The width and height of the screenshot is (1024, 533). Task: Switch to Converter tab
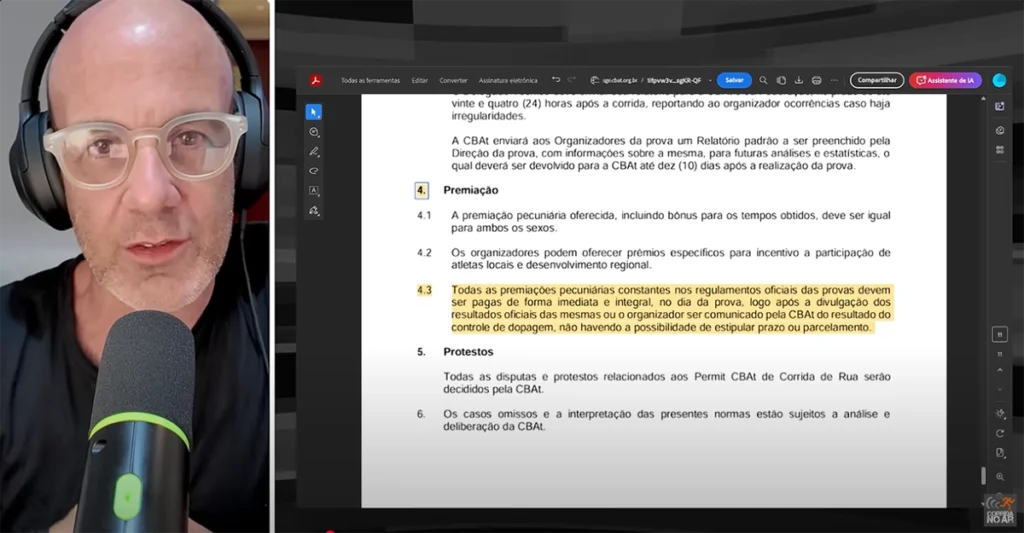pos(453,80)
